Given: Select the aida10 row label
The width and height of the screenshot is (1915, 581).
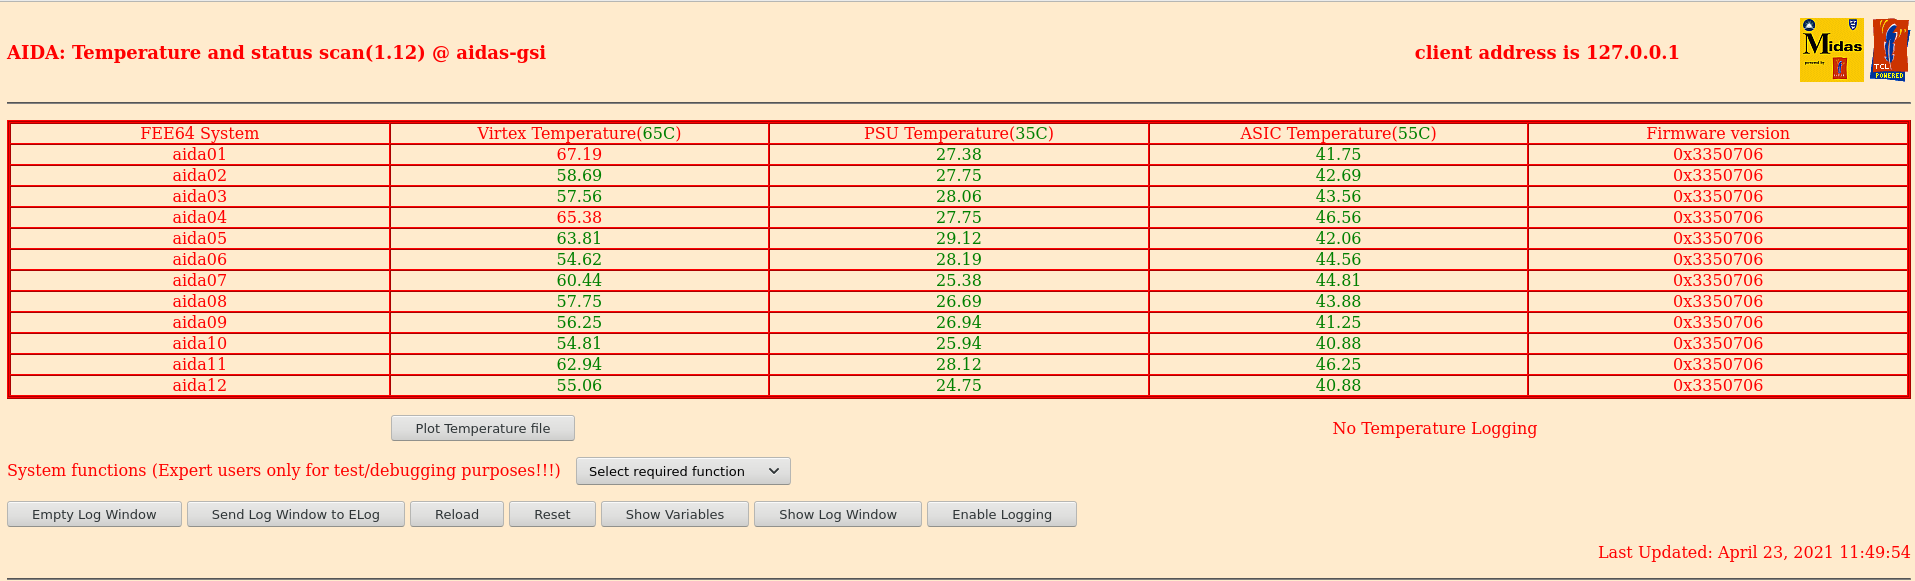Looking at the screenshot, I should [x=200, y=343].
